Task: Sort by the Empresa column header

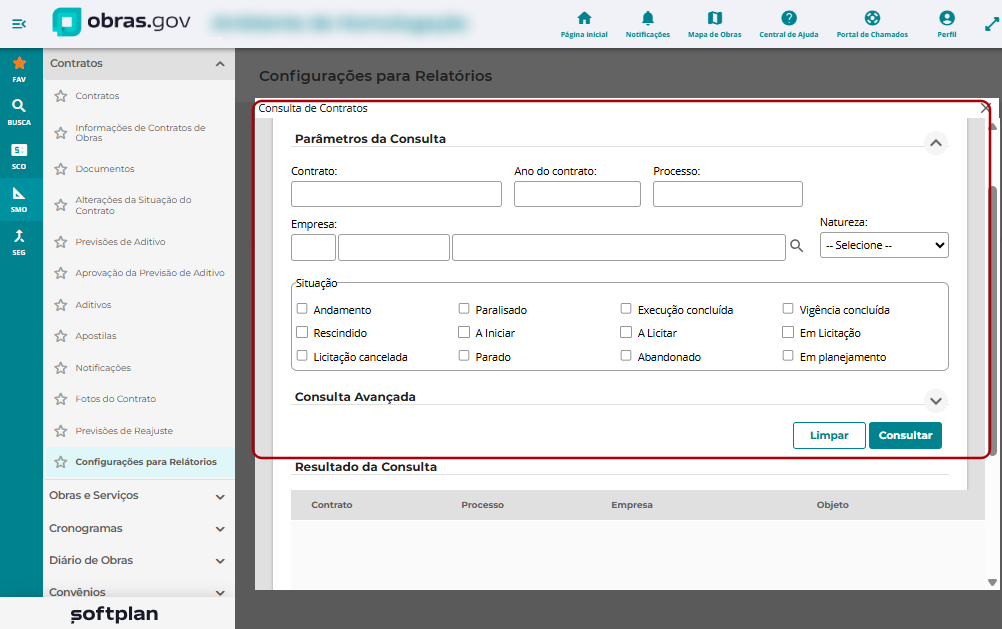Action: point(631,505)
